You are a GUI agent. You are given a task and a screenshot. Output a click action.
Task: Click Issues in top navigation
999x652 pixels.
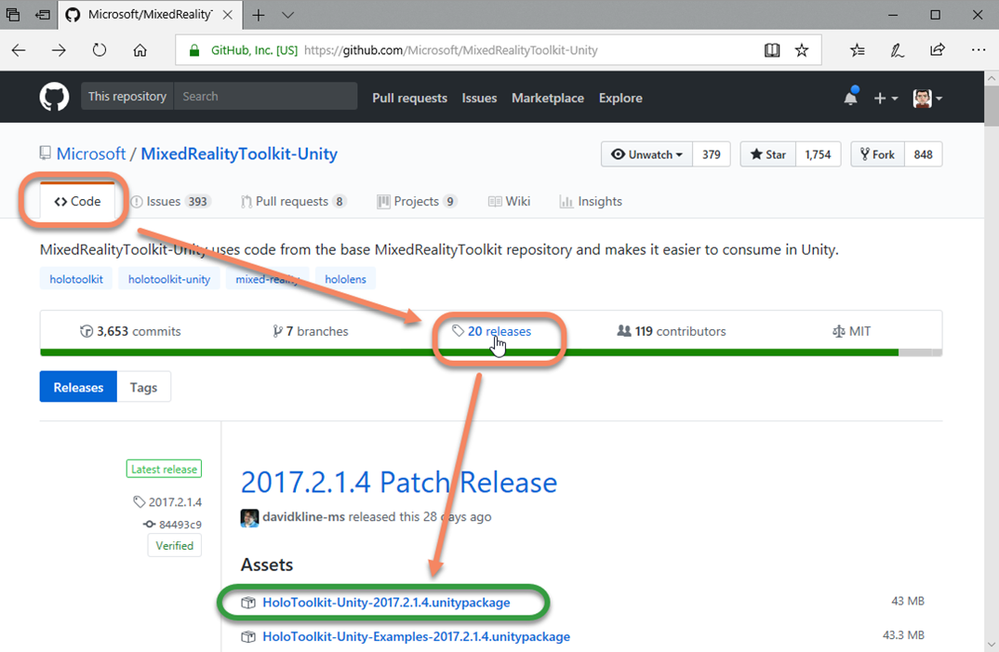click(x=479, y=98)
